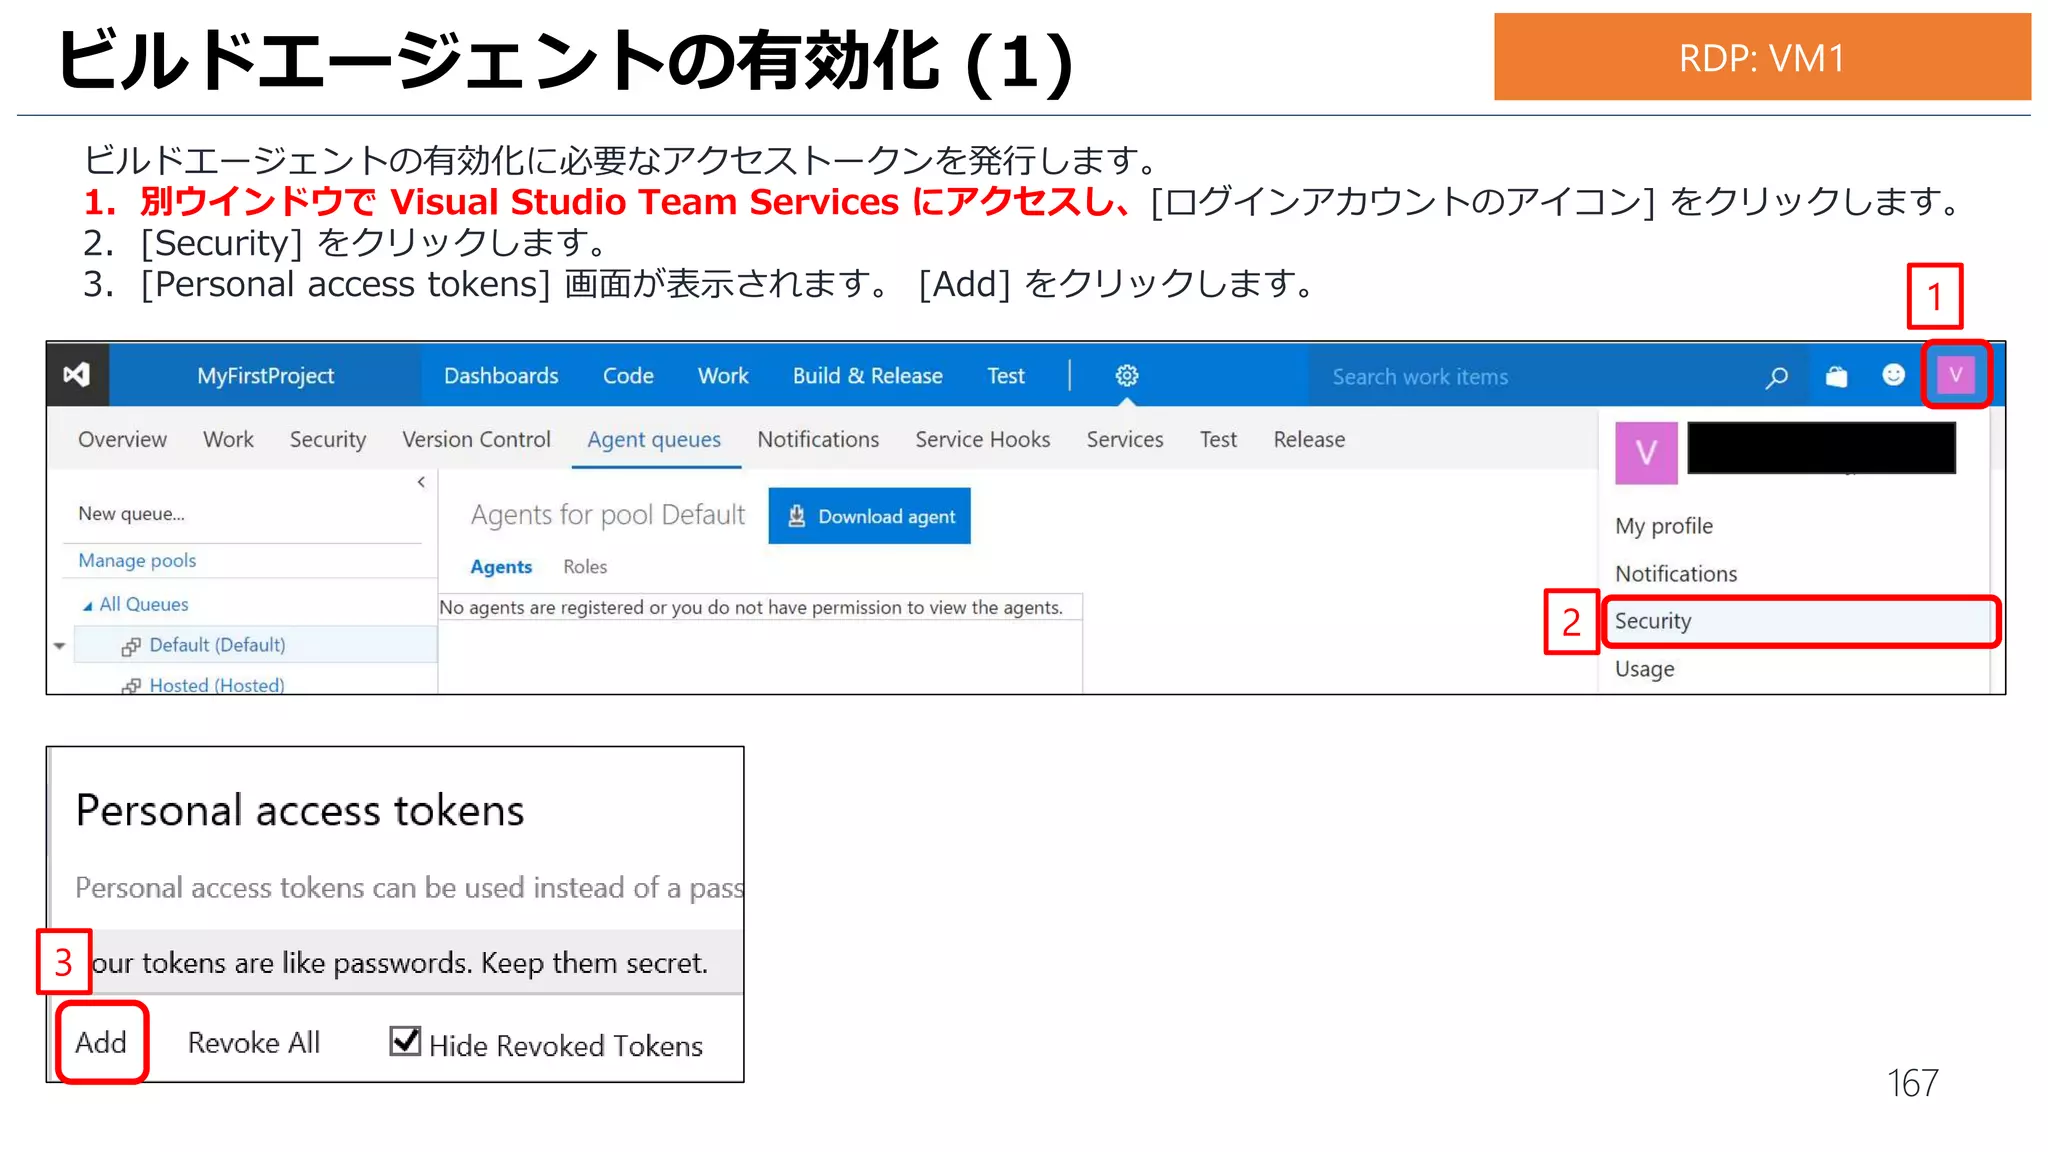Image resolution: width=2048 pixels, height=1152 pixels.
Task: Open the account avatar V menu
Action: click(1955, 375)
